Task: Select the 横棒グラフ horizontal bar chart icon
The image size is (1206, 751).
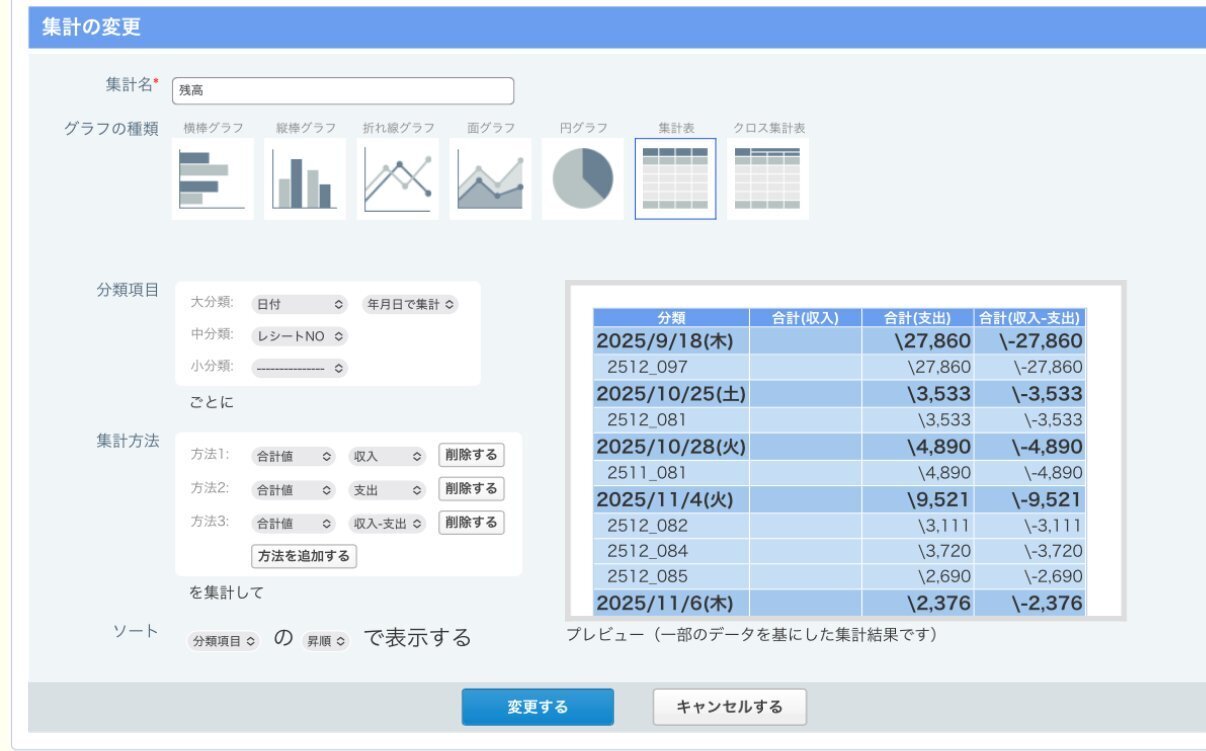Action: [212, 179]
